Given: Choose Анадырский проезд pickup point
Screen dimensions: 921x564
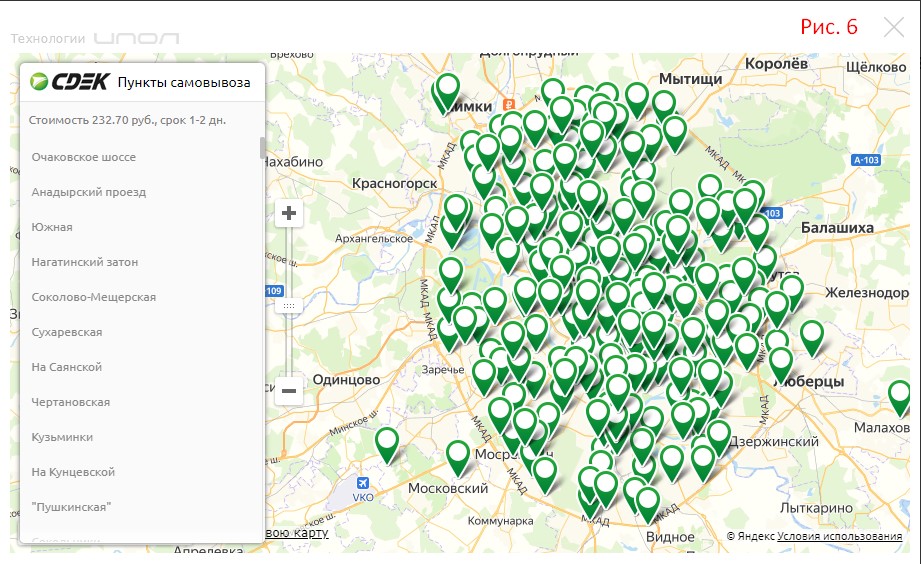Looking at the screenshot, I should point(89,192).
